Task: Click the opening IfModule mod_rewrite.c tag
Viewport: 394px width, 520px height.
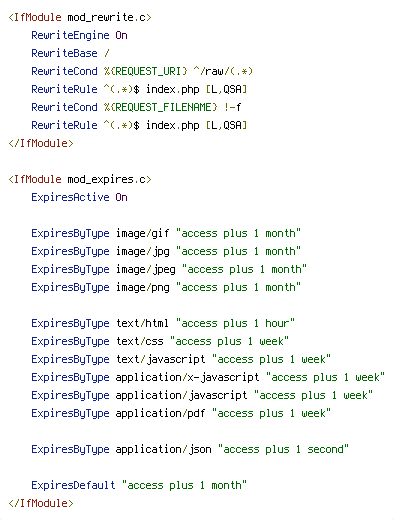Action: (80, 17)
